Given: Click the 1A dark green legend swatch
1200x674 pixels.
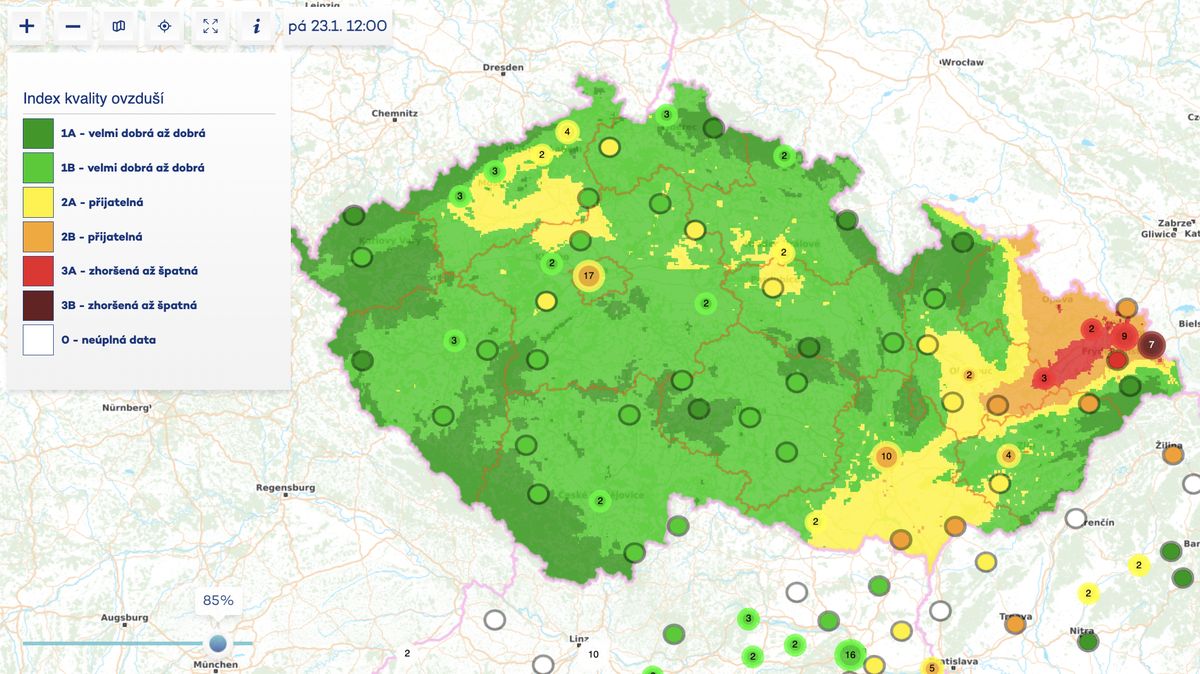Looking at the screenshot, I should pos(38,133).
